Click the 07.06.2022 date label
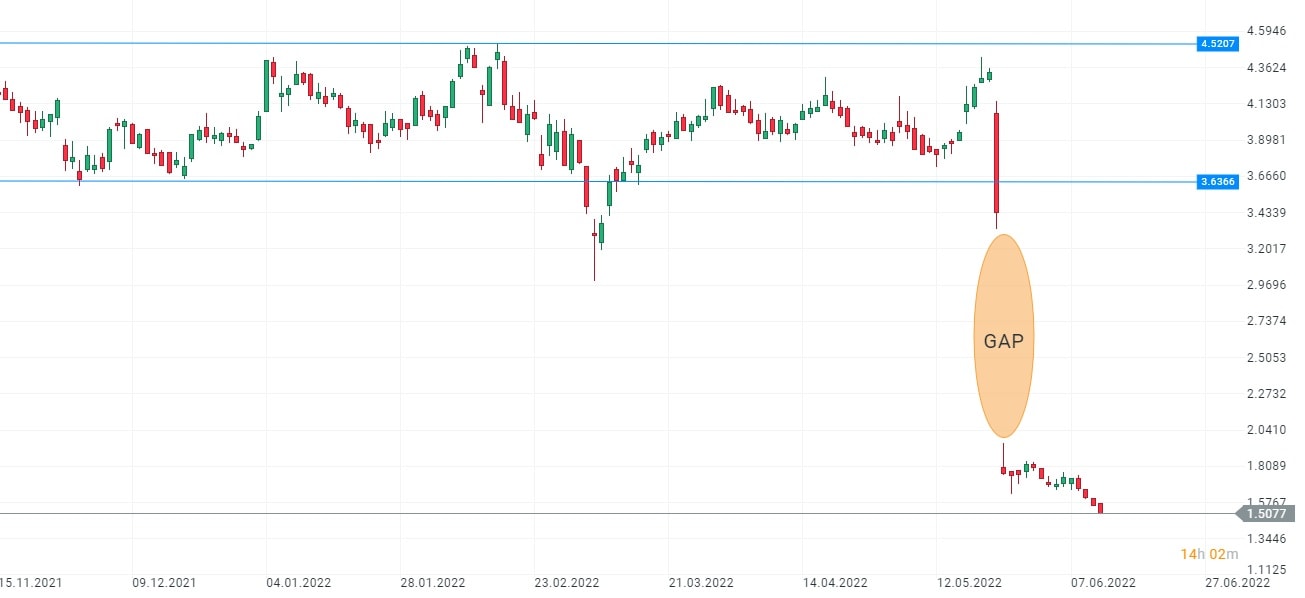The height and width of the screenshot is (598, 1305). click(x=1102, y=582)
